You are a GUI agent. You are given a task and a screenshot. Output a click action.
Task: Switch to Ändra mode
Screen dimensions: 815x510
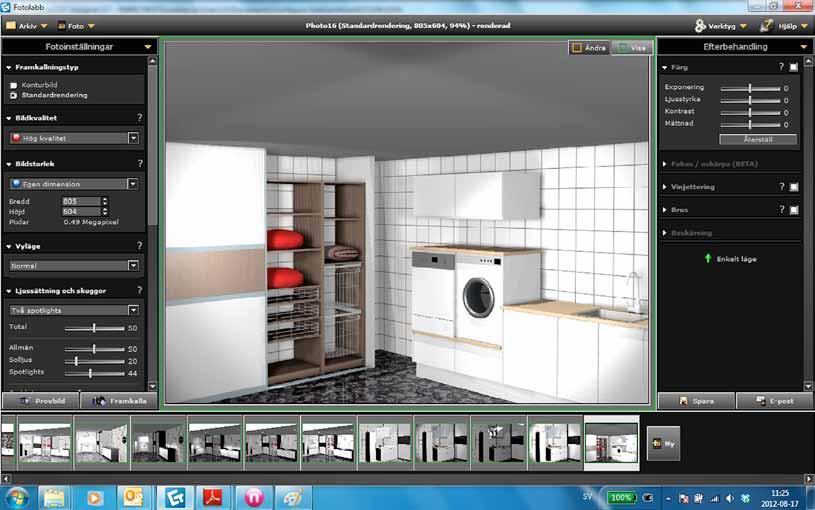(x=589, y=47)
